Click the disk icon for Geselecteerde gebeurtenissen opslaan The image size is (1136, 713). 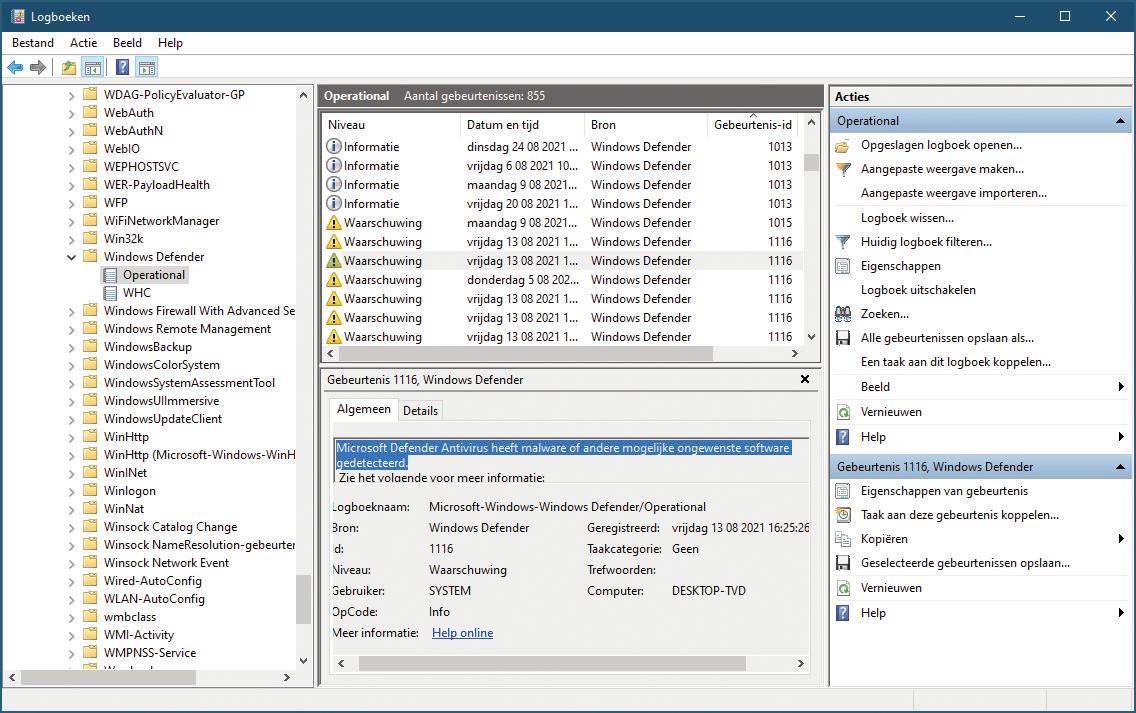(x=843, y=563)
